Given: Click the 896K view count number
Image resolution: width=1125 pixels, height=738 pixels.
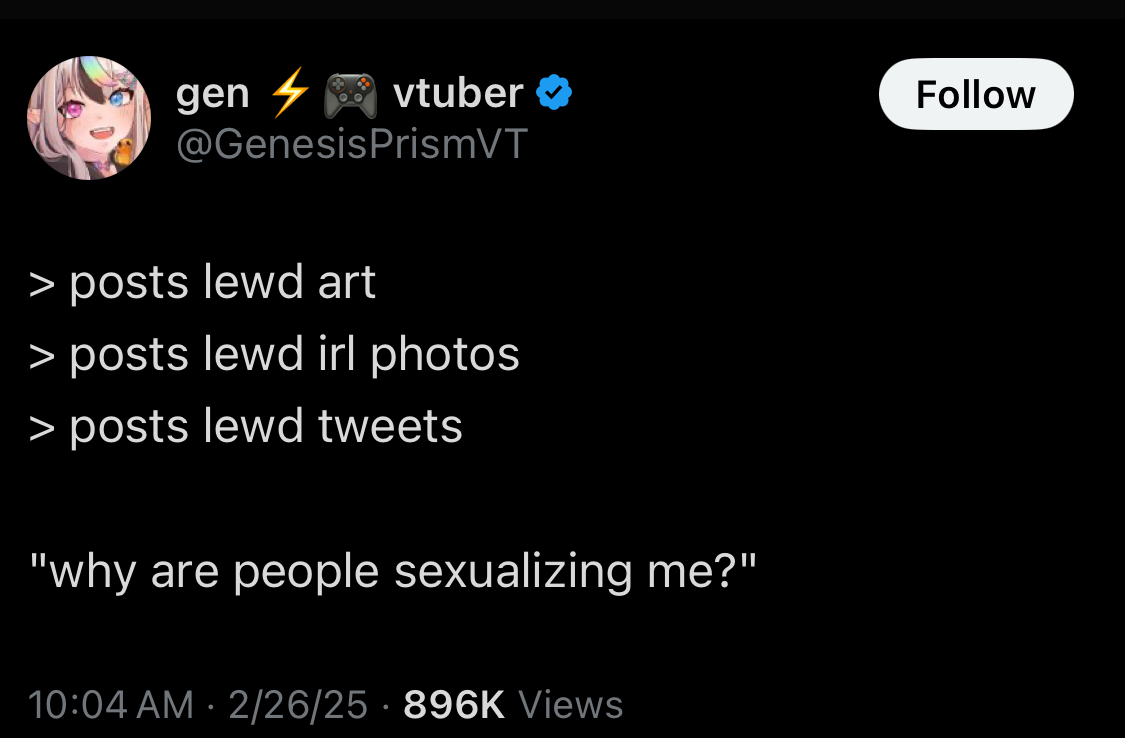Looking at the screenshot, I should coord(454,705).
